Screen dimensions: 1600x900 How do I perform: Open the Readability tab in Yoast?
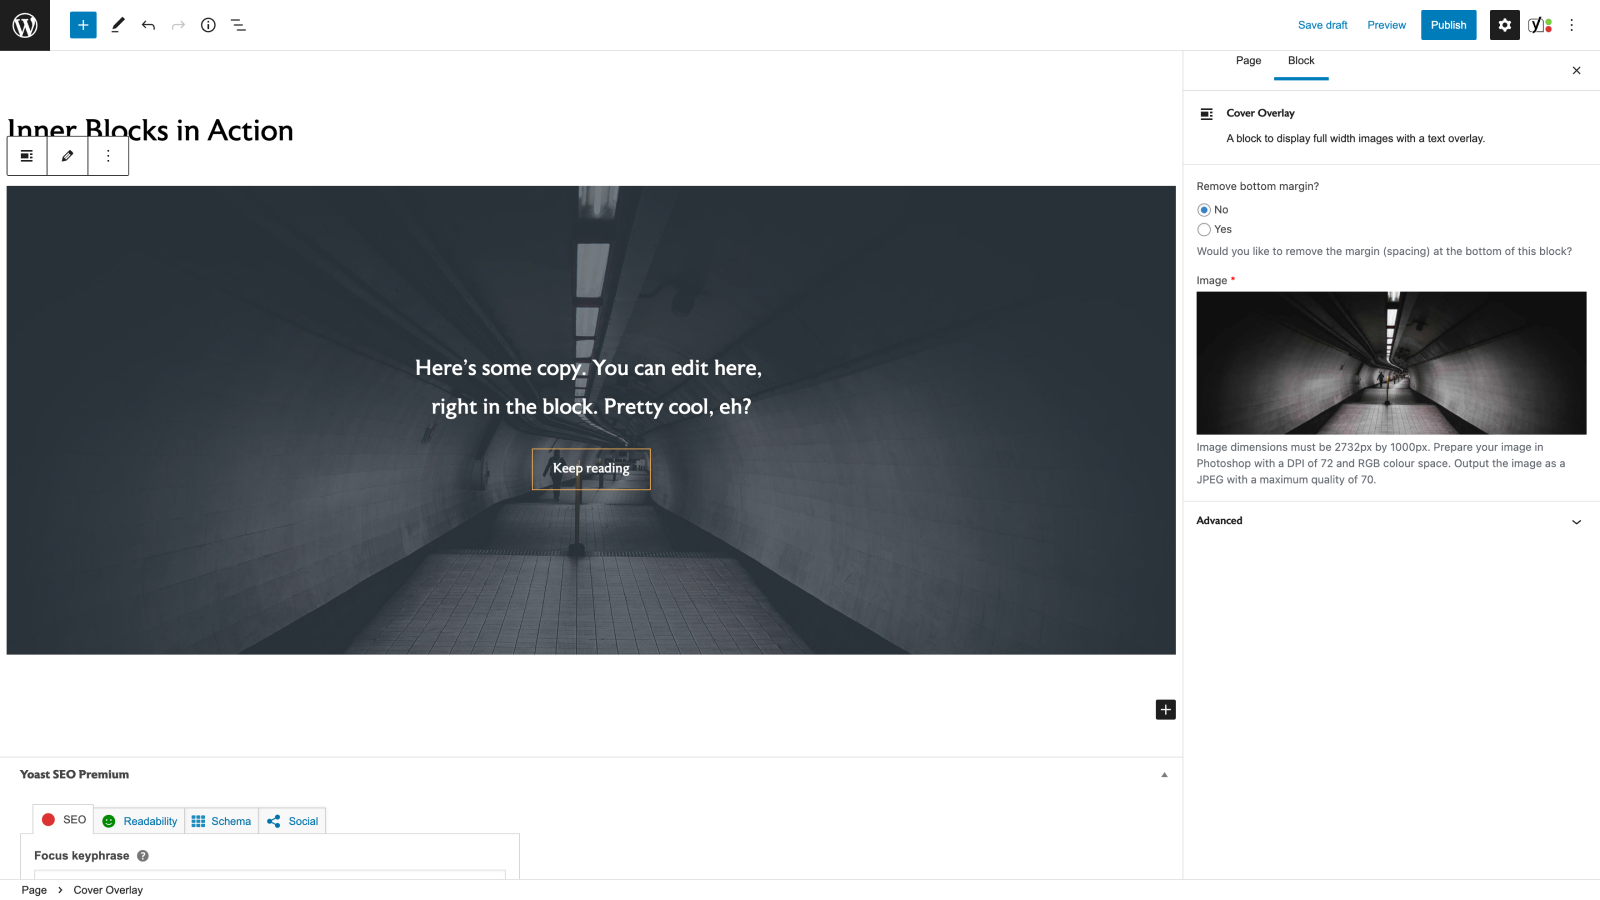140,821
